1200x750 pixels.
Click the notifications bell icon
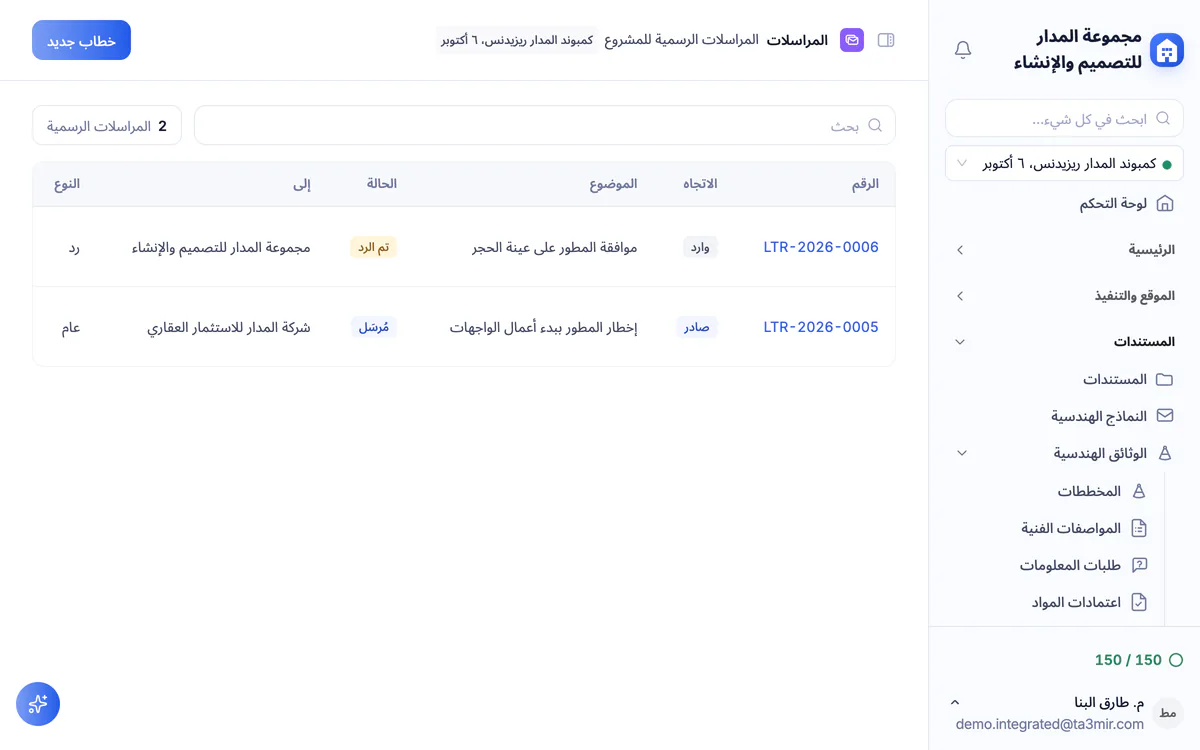click(x=963, y=50)
